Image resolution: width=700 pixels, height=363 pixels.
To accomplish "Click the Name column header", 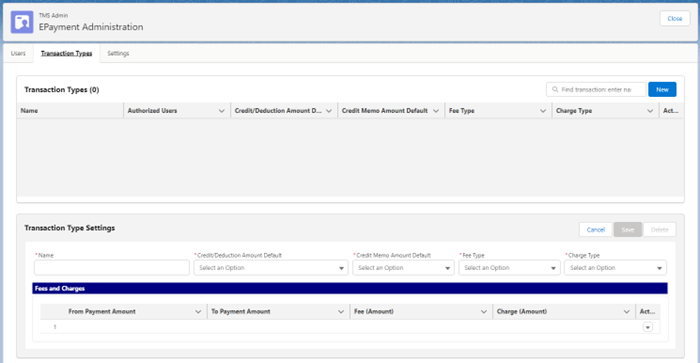I will point(70,111).
